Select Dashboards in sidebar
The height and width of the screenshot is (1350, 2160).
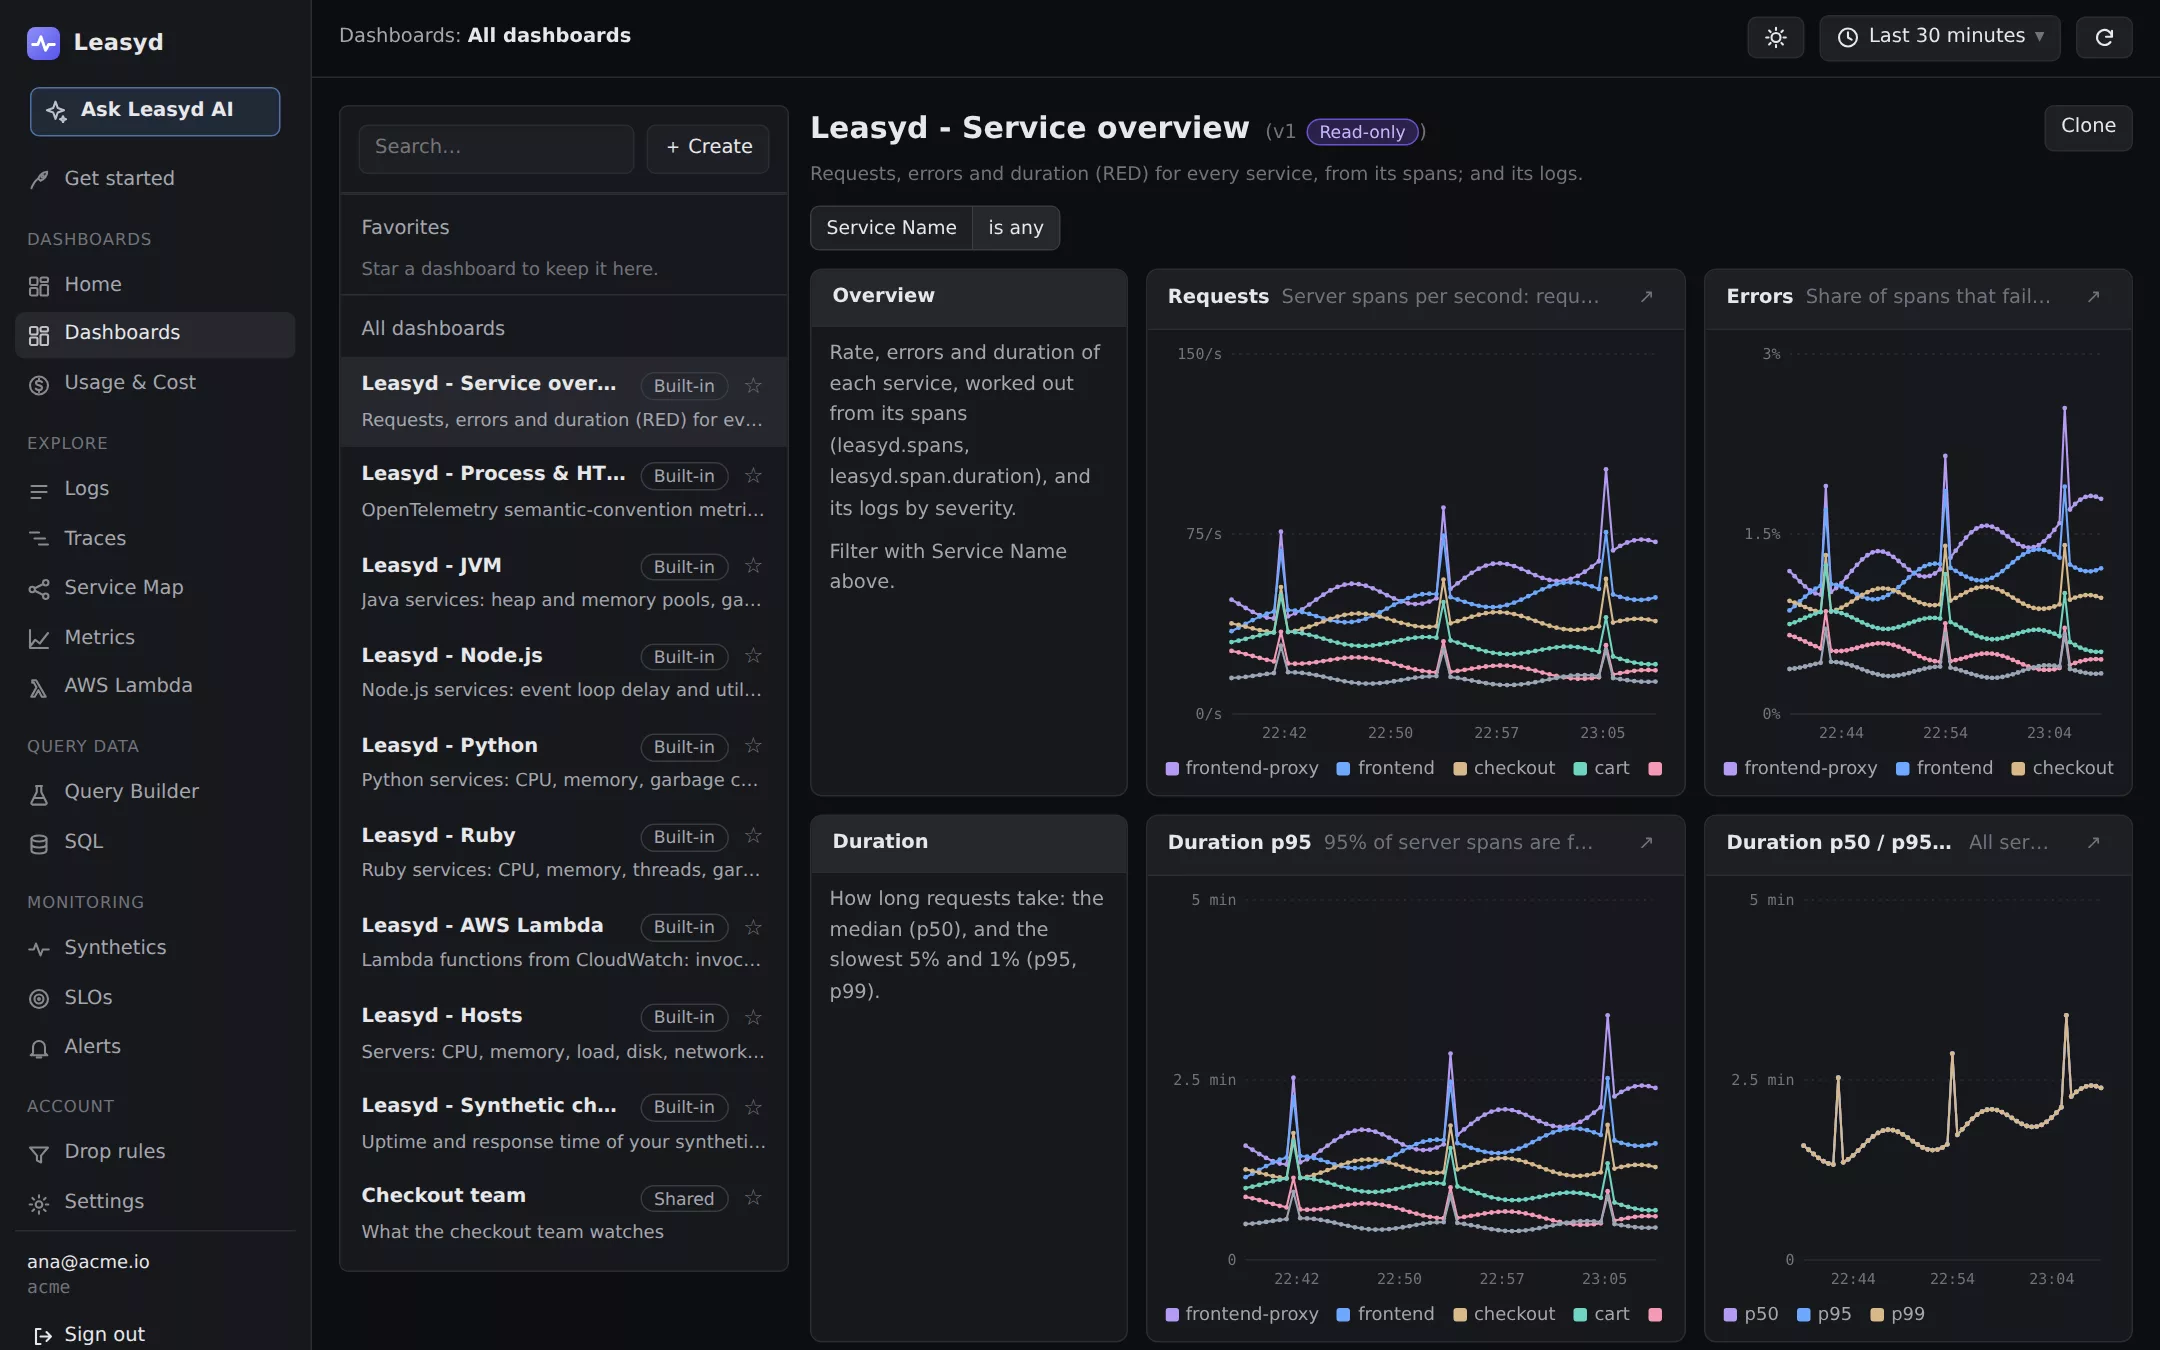coord(155,334)
